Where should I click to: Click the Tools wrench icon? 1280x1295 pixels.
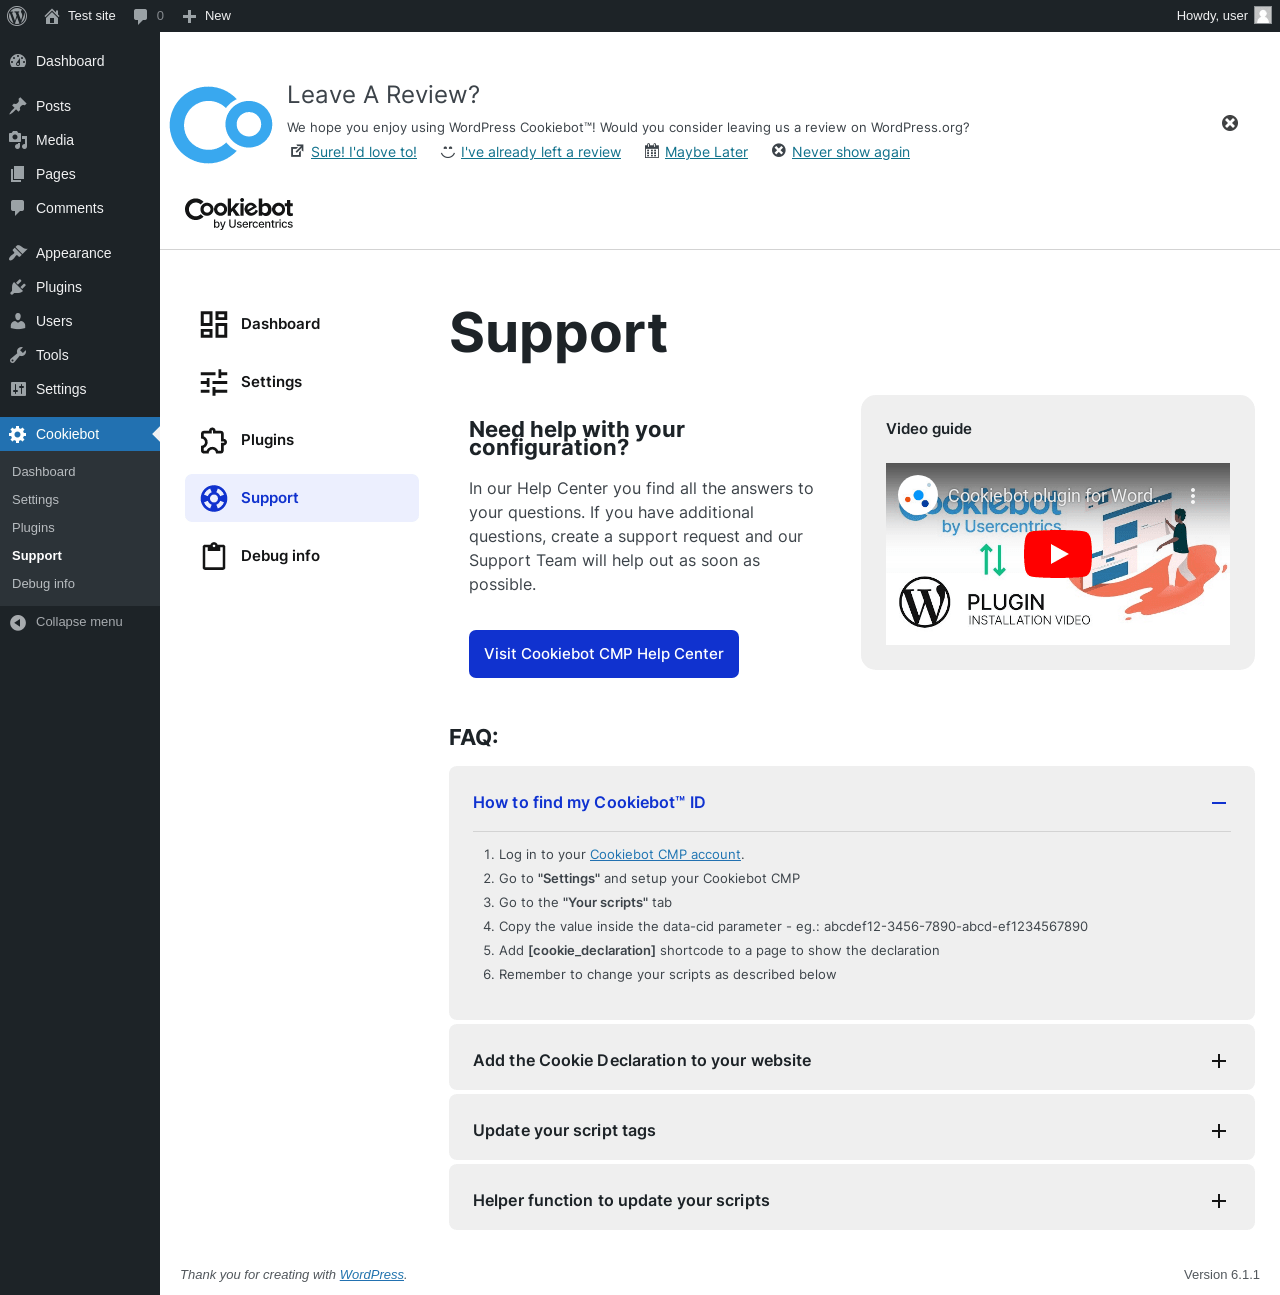pyautogui.click(x=18, y=355)
